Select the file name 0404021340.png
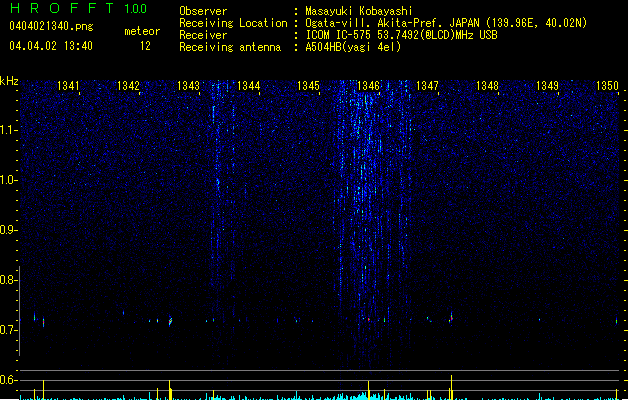The width and height of the screenshot is (629, 400). pos(51,26)
